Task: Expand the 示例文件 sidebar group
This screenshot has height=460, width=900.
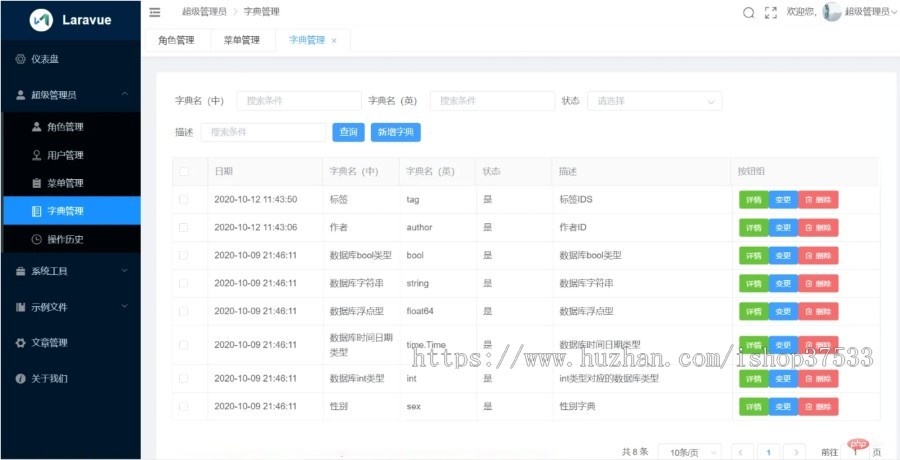Action: point(70,307)
